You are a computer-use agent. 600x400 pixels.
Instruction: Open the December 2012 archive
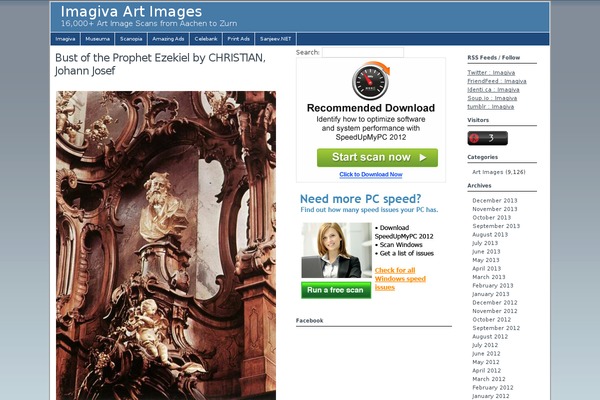tap(495, 302)
